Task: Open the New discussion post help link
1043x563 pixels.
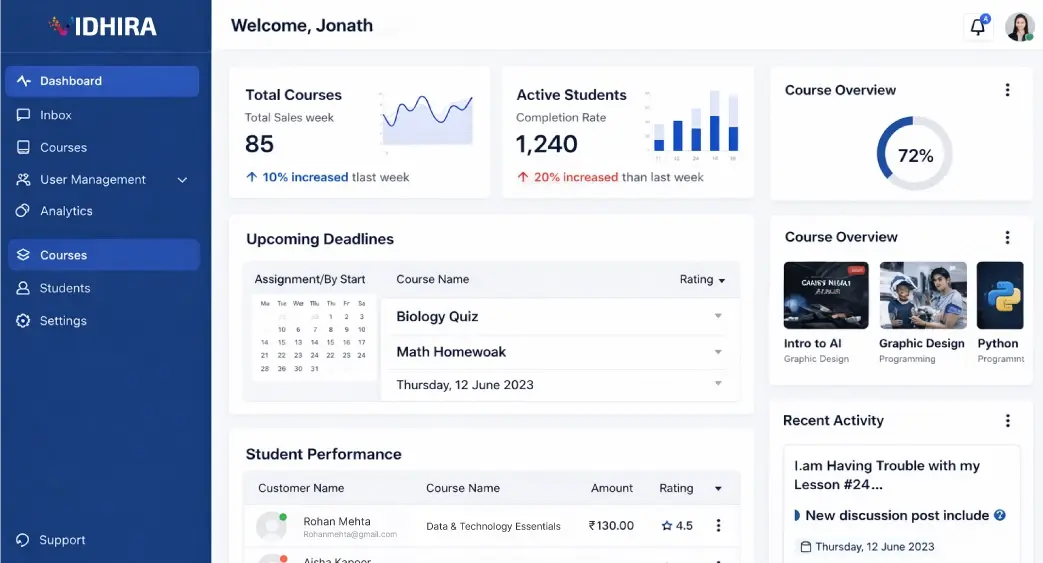Action: point(999,516)
